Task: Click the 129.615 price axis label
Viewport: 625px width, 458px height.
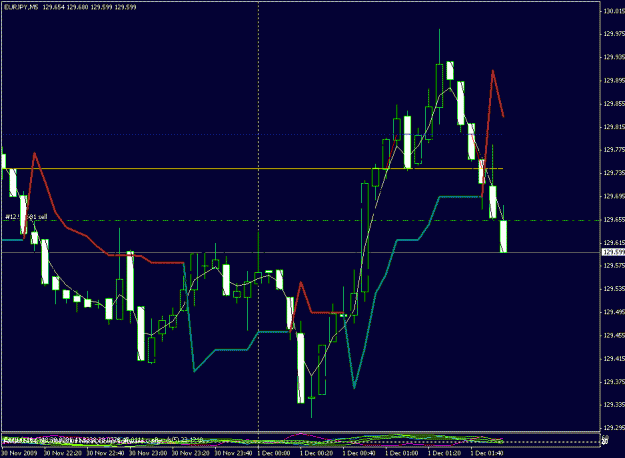Action: (x=614, y=242)
